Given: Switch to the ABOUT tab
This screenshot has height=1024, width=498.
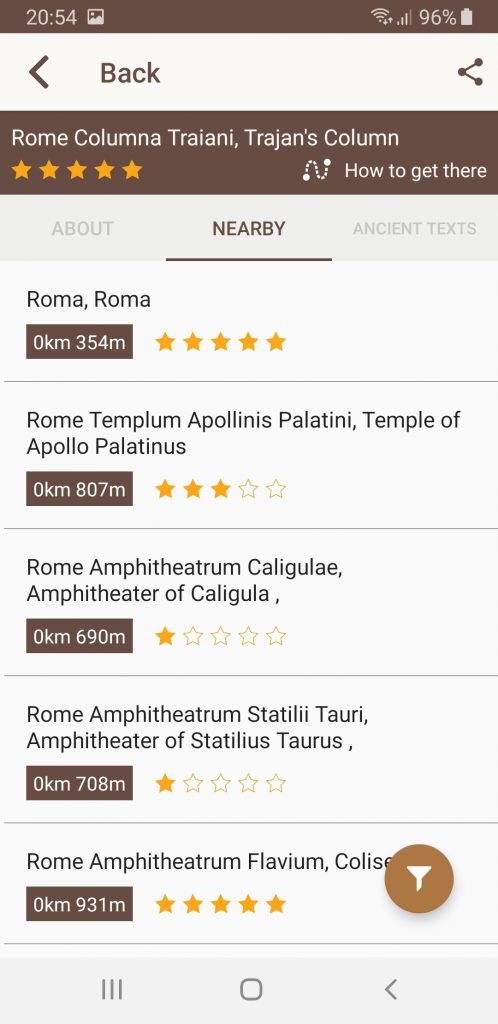Looking at the screenshot, I should click(x=83, y=229).
